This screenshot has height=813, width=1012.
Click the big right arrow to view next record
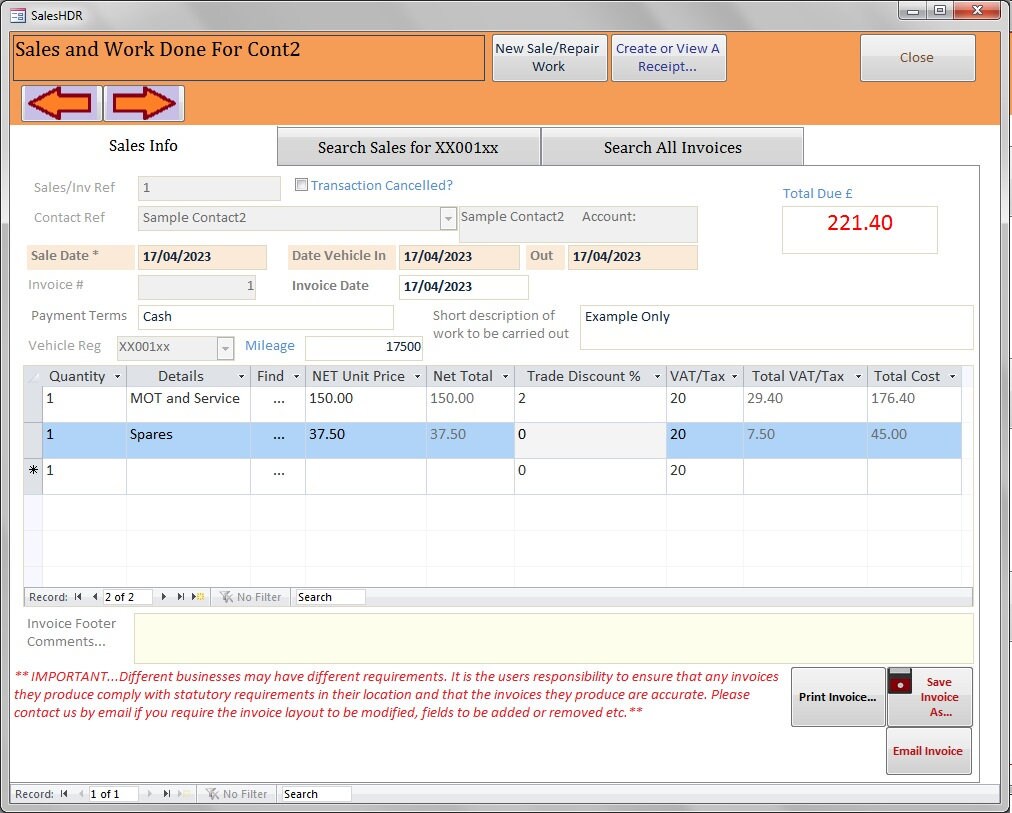(141, 103)
